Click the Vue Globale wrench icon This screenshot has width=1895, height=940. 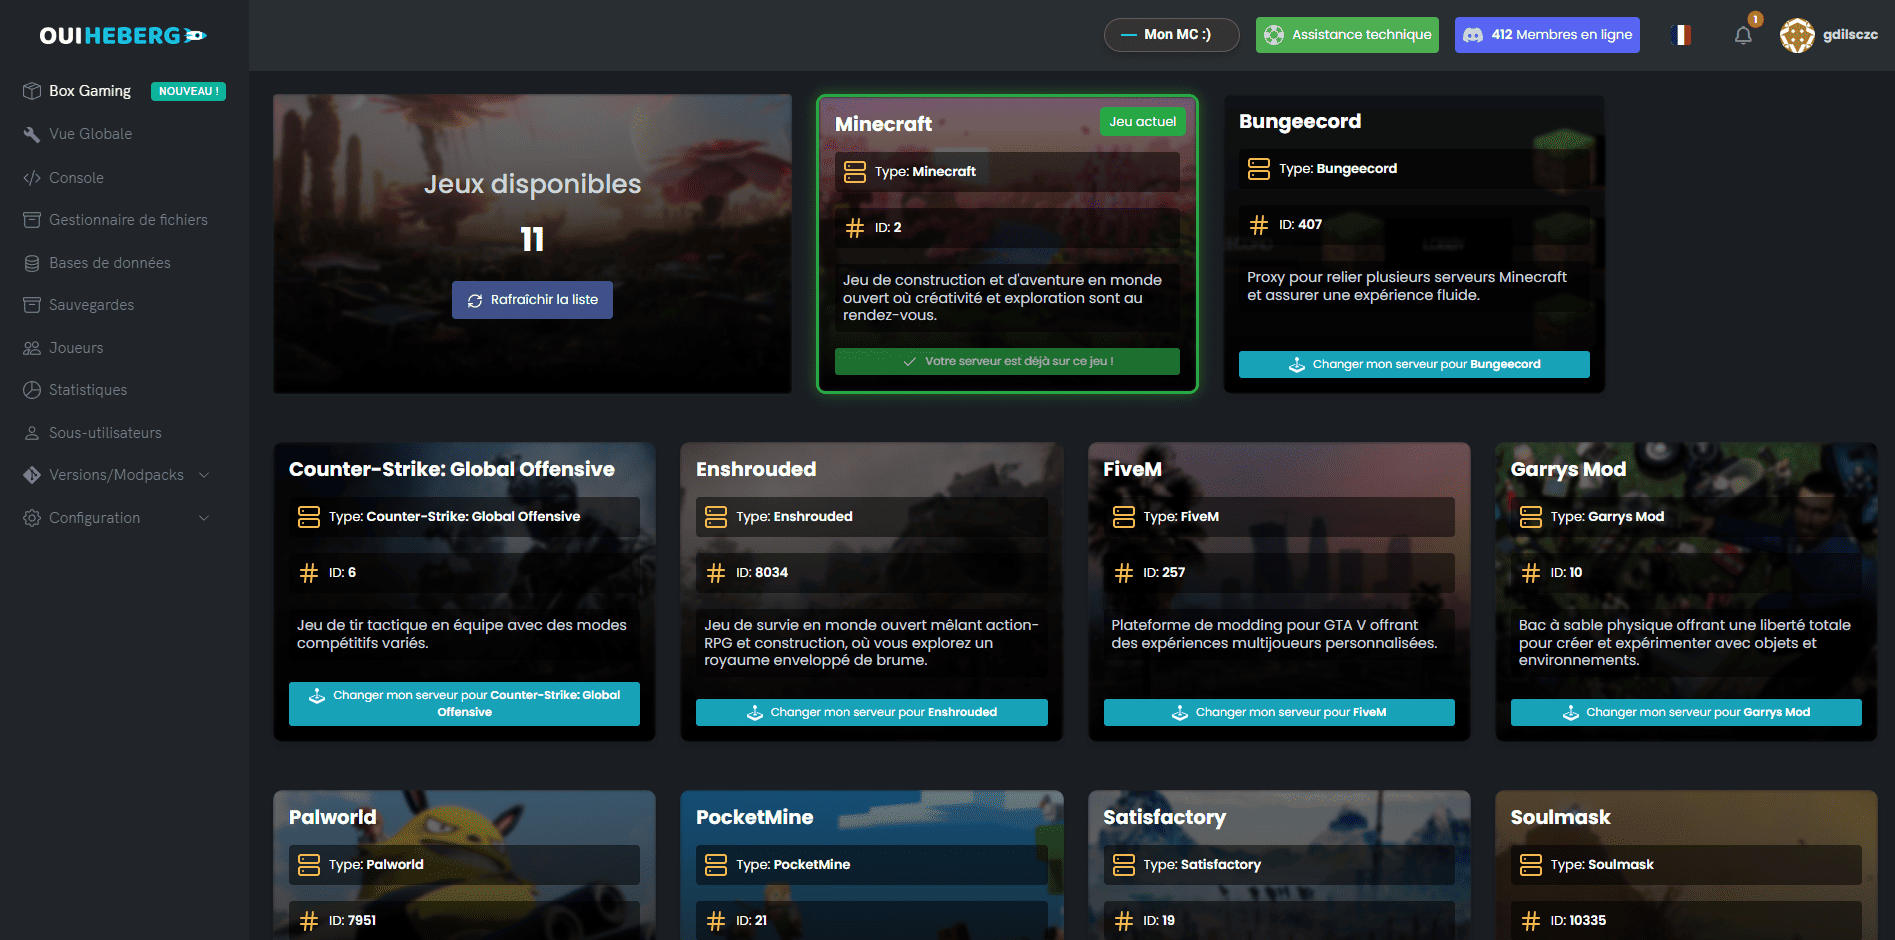point(32,134)
